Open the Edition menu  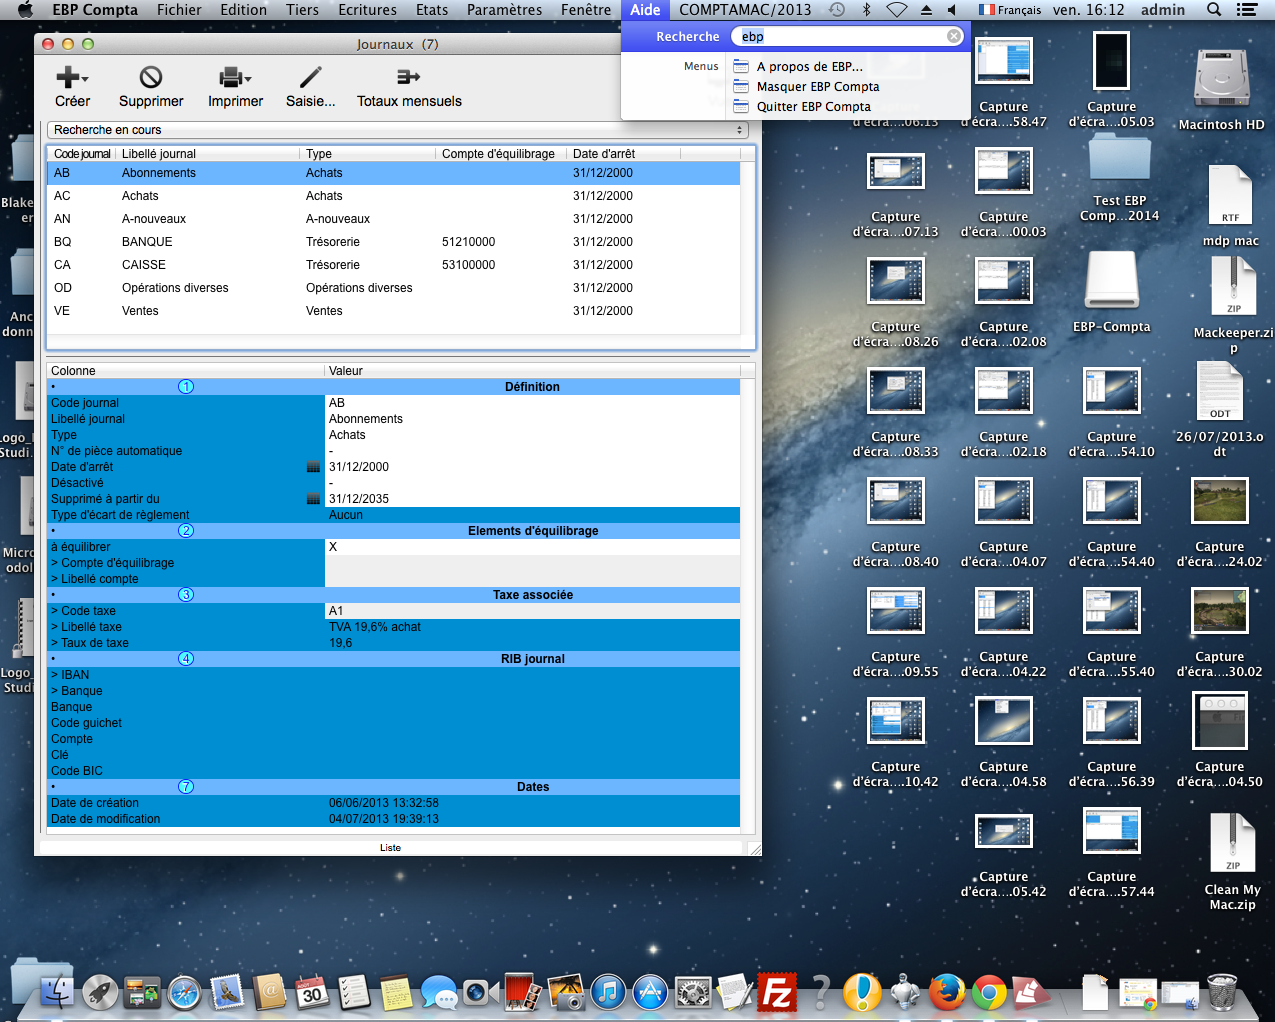click(x=244, y=10)
